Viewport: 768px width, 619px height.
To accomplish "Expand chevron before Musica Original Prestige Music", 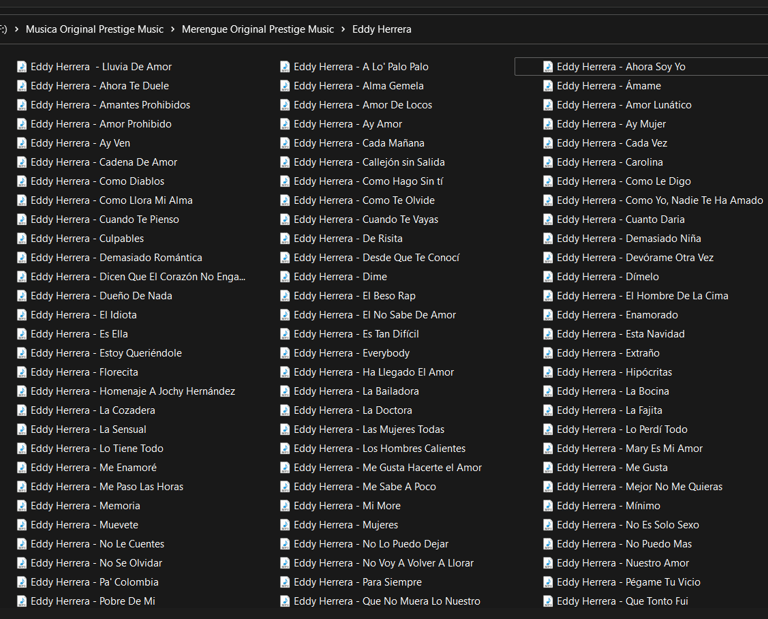I will pos(17,29).
